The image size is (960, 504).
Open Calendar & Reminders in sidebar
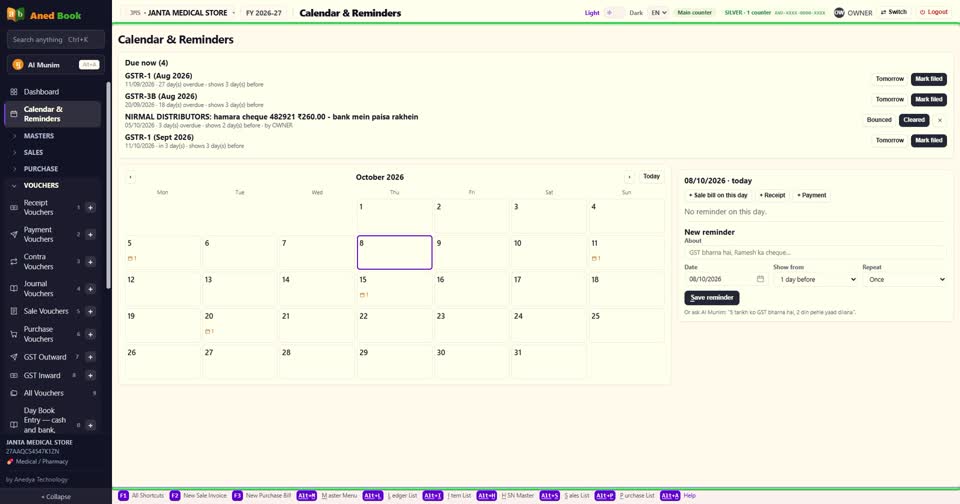[53, 114]
